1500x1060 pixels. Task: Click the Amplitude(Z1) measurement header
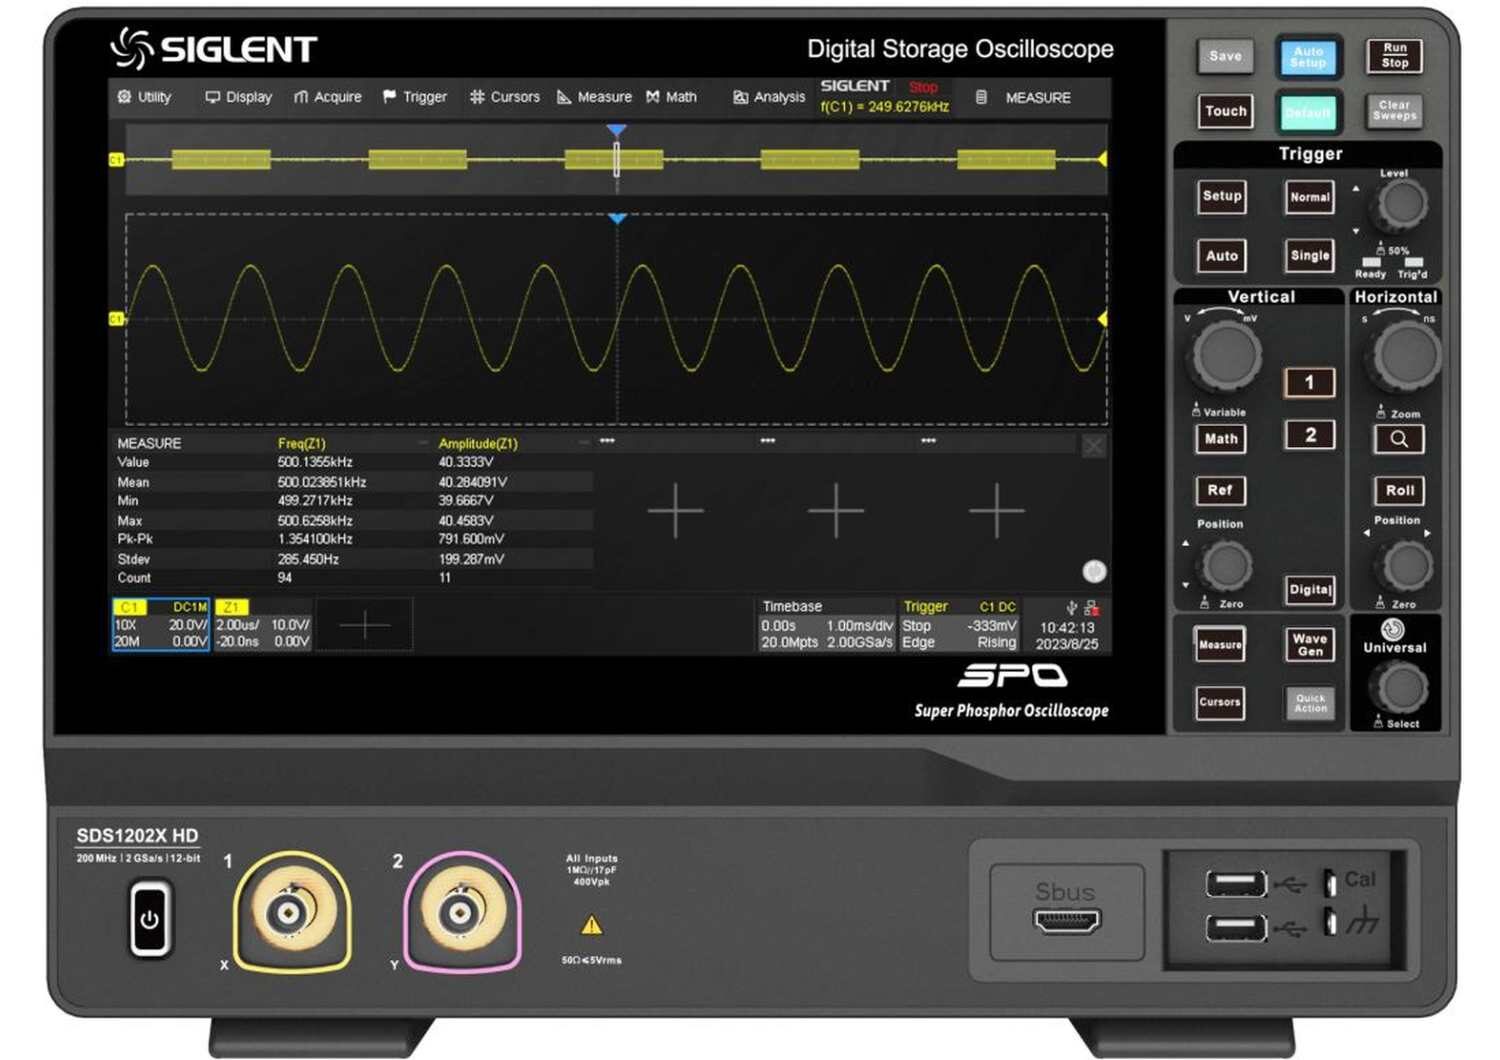pyautogui.click(x=478, y=443)
